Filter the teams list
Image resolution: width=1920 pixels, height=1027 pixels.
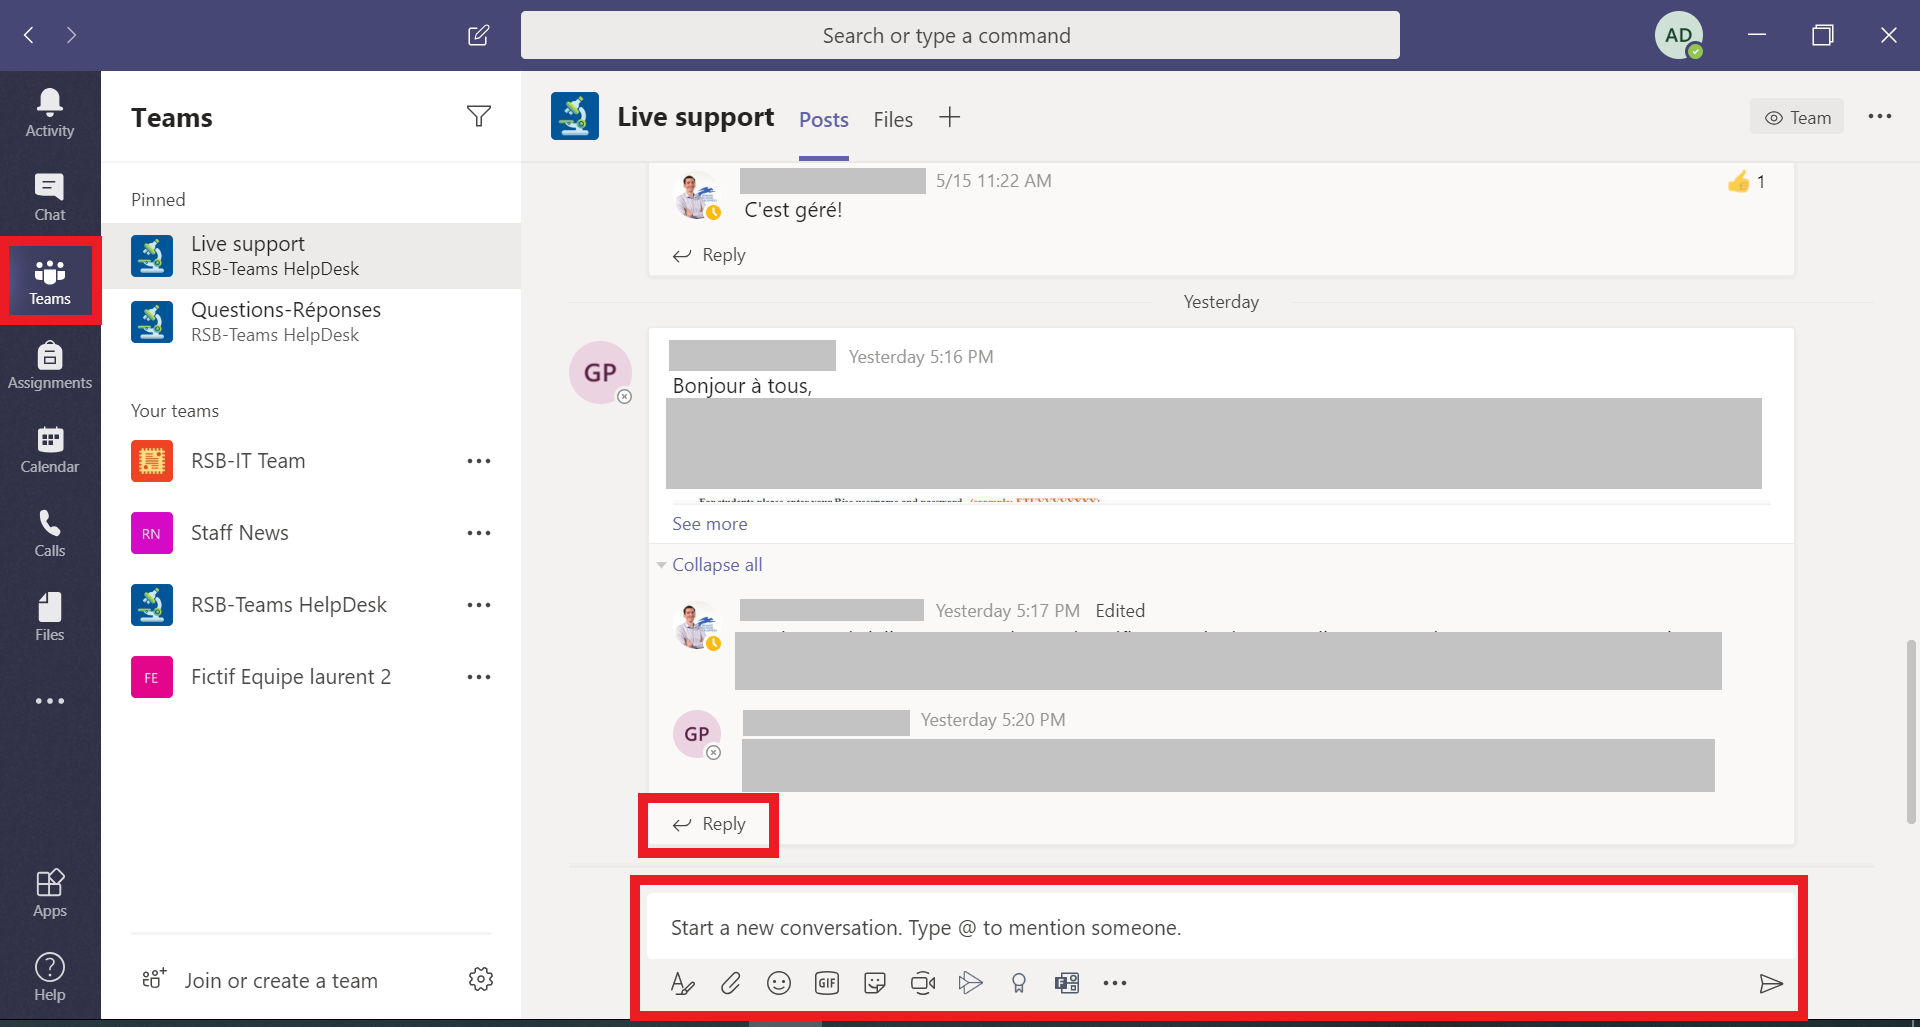coord(479,117)
